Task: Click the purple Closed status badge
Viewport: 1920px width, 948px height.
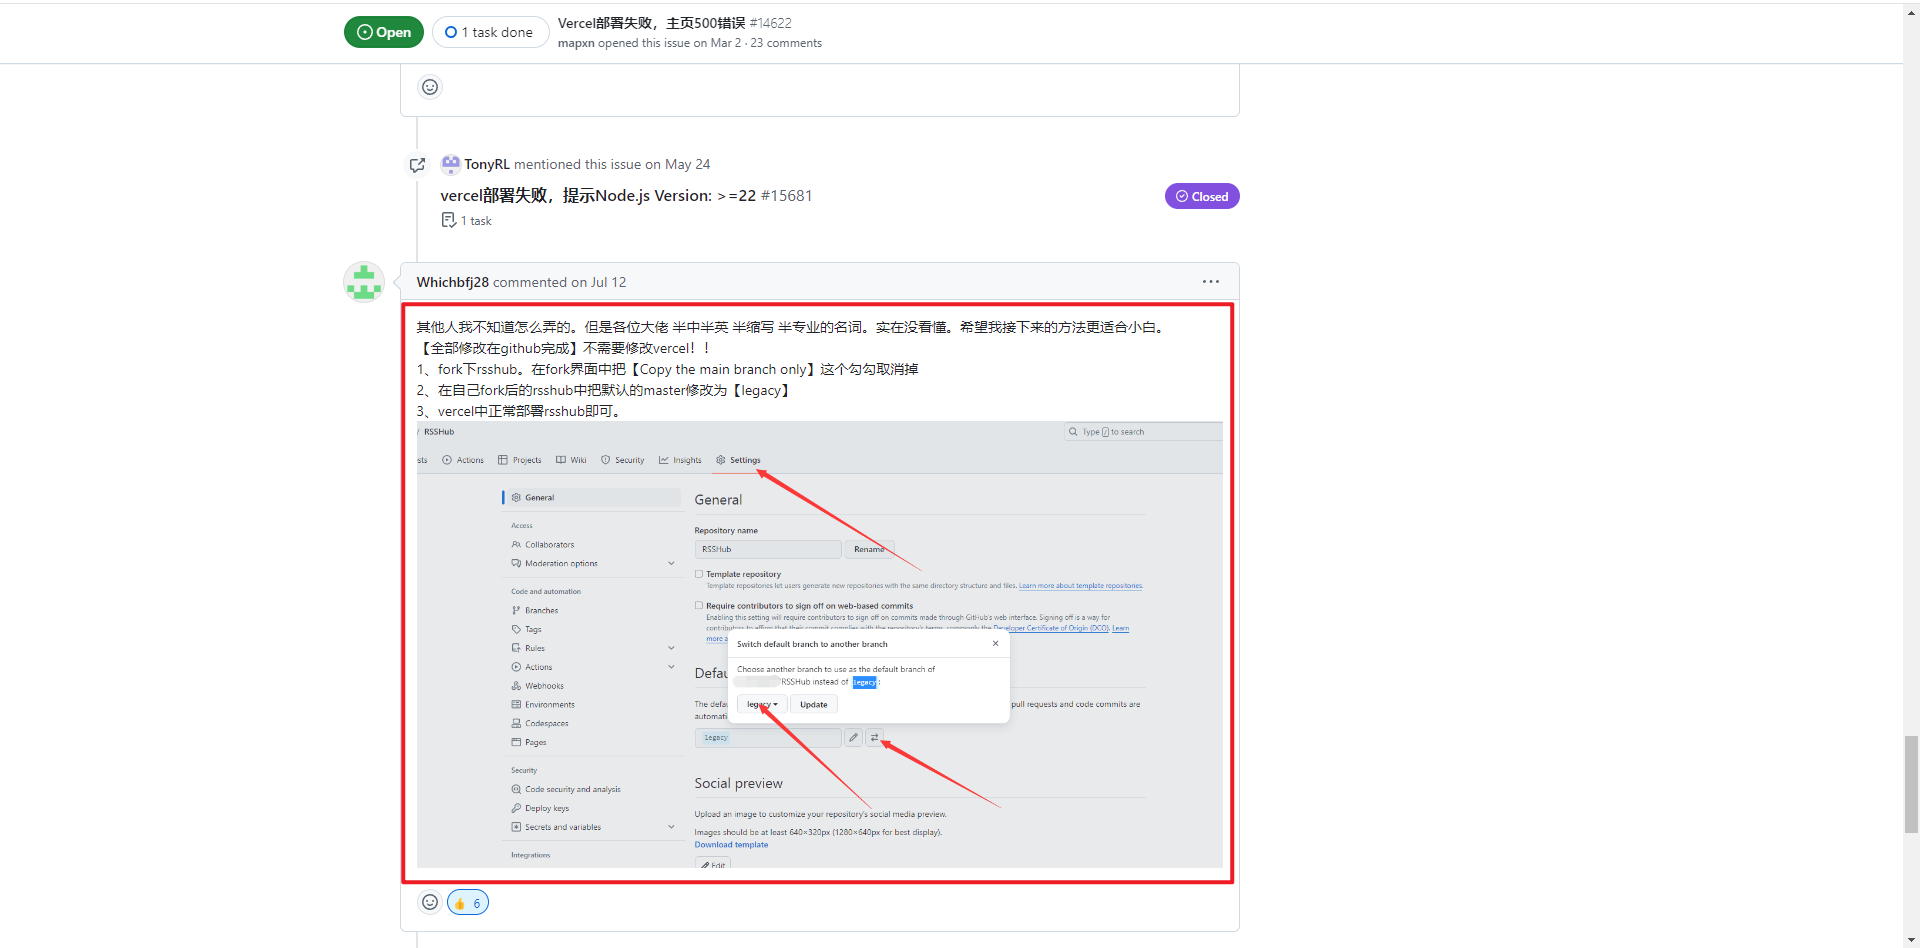Action: pos(1202,196)
